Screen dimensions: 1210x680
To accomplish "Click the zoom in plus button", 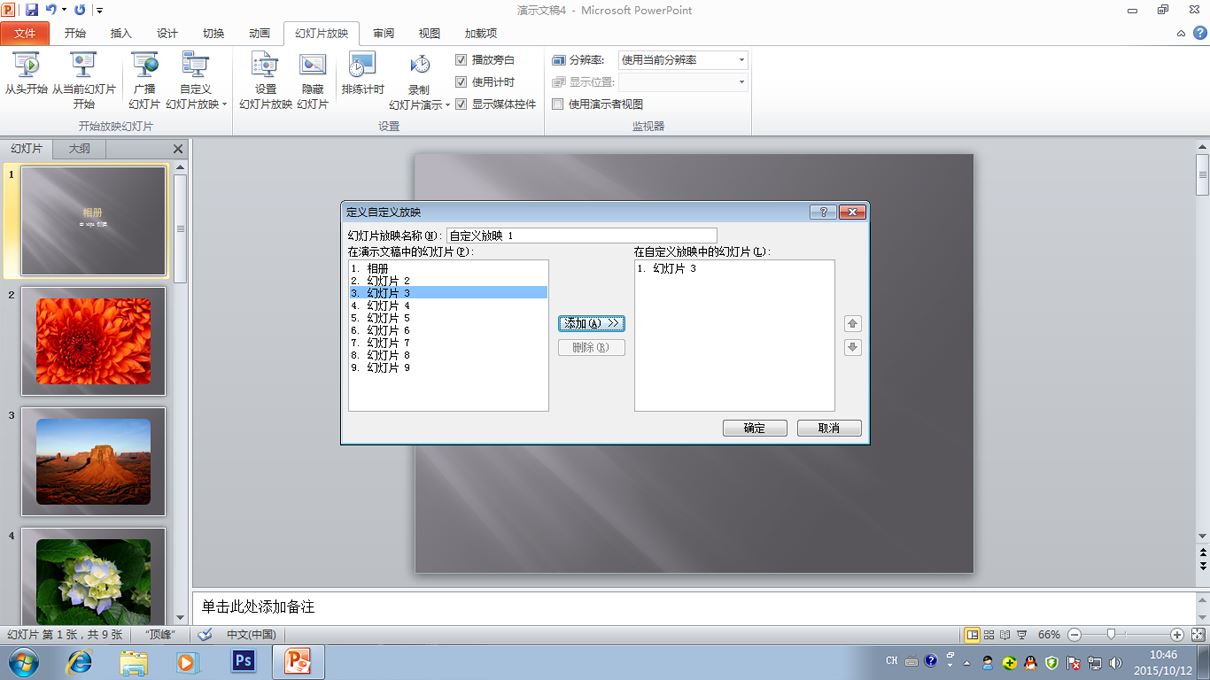I will [x=1177, y=635].
